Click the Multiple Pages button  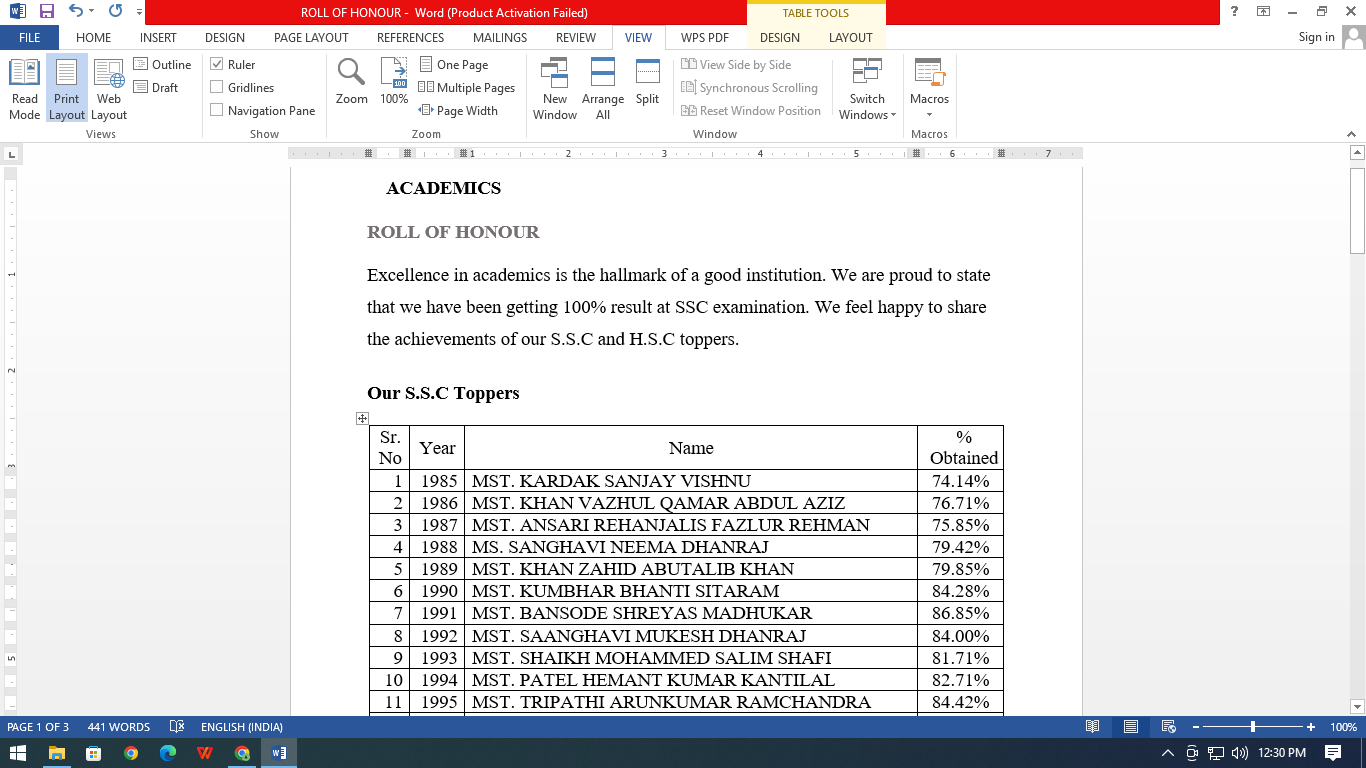click(466, 87)
